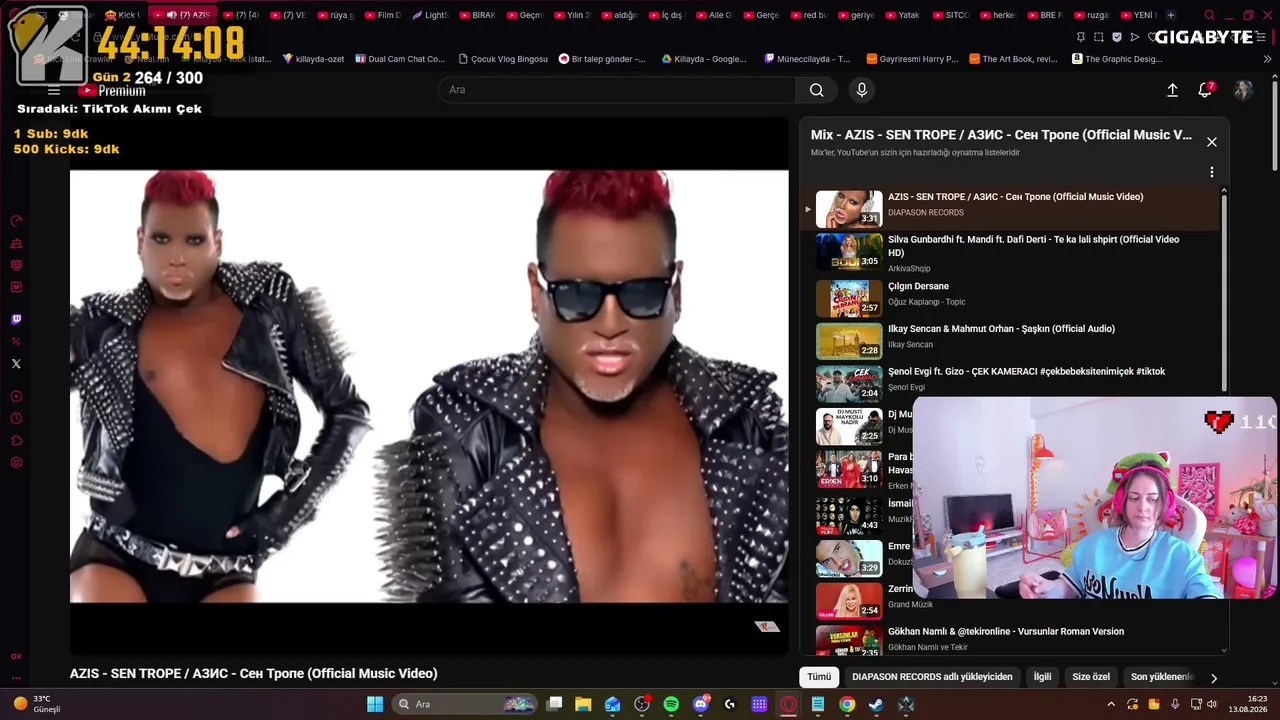Select the İlgili filter chip
The height and width of the screenshot is (720, 1280).
(x=1042, y=677)
